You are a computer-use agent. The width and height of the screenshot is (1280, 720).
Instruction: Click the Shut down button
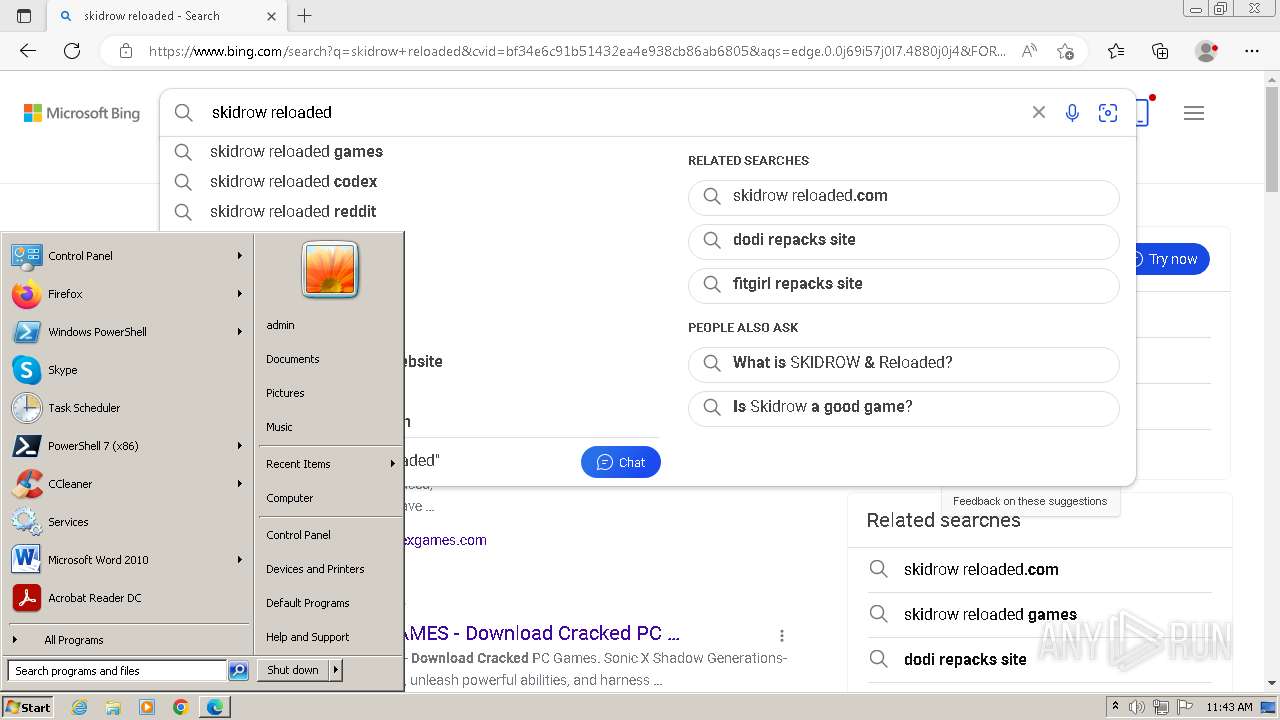point(293,670)
